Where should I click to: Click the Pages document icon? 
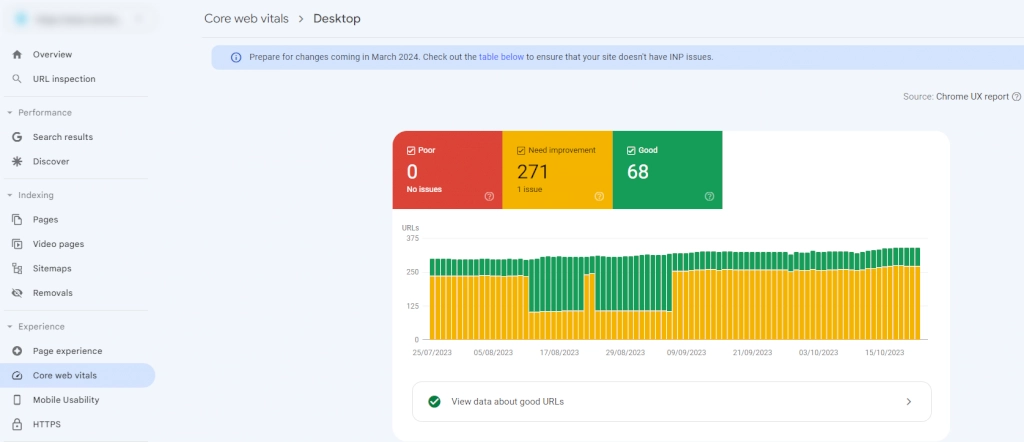(18, 220)
